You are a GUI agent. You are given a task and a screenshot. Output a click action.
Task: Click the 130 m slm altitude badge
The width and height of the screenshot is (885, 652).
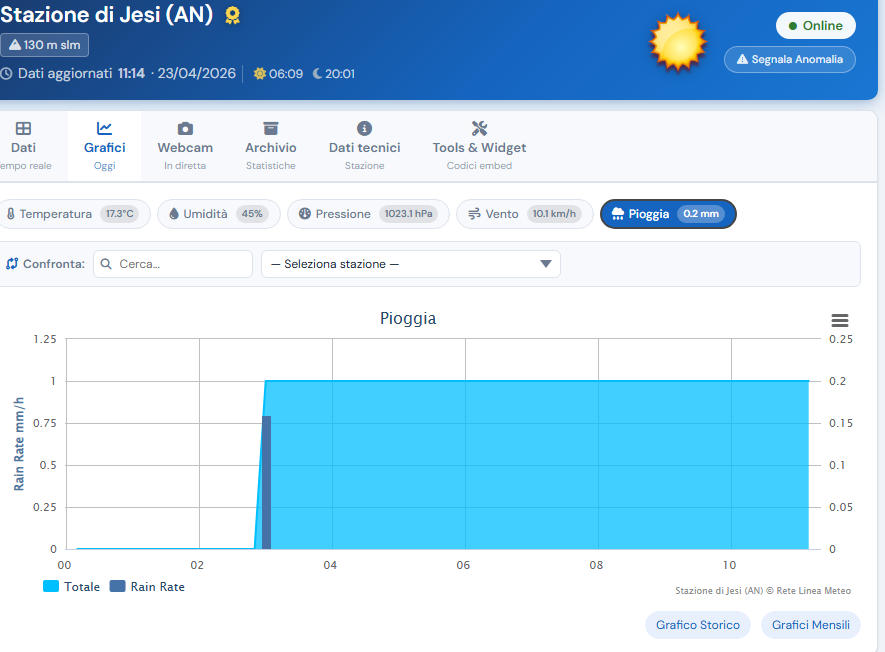coord(44,45)
